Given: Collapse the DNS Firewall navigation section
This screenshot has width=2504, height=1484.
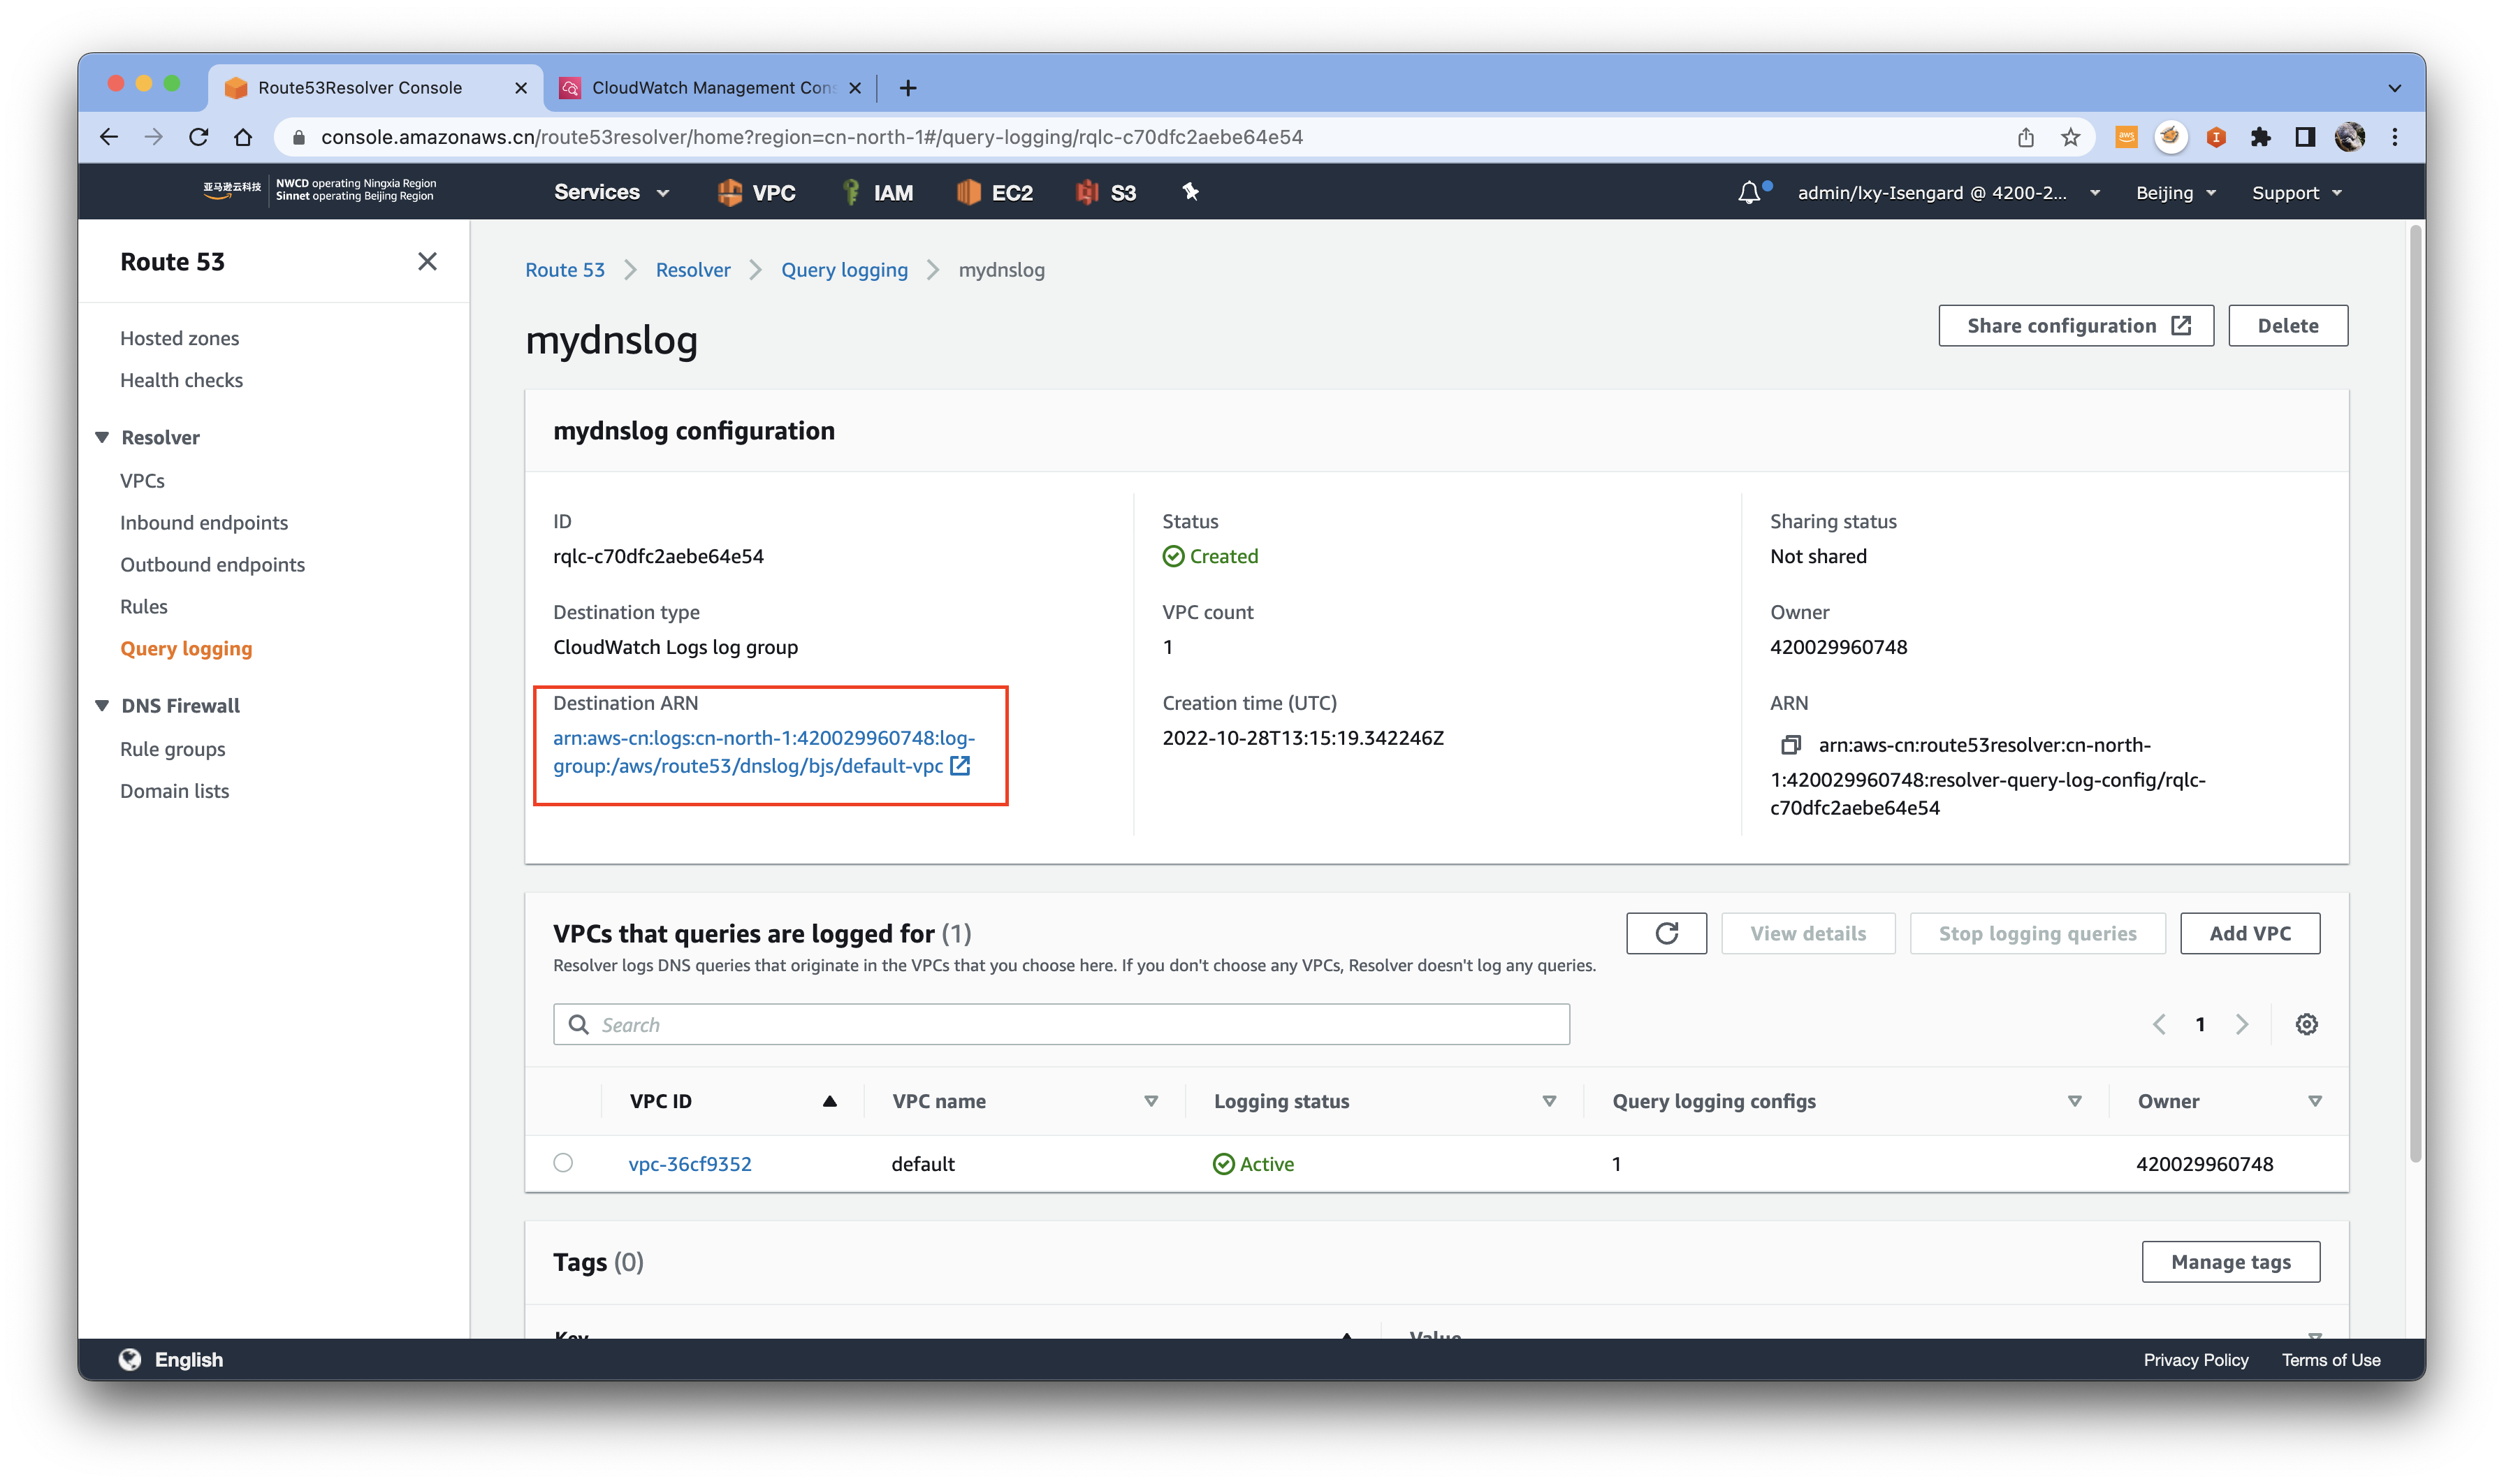Looking at the screenshot, I should 102,705.
